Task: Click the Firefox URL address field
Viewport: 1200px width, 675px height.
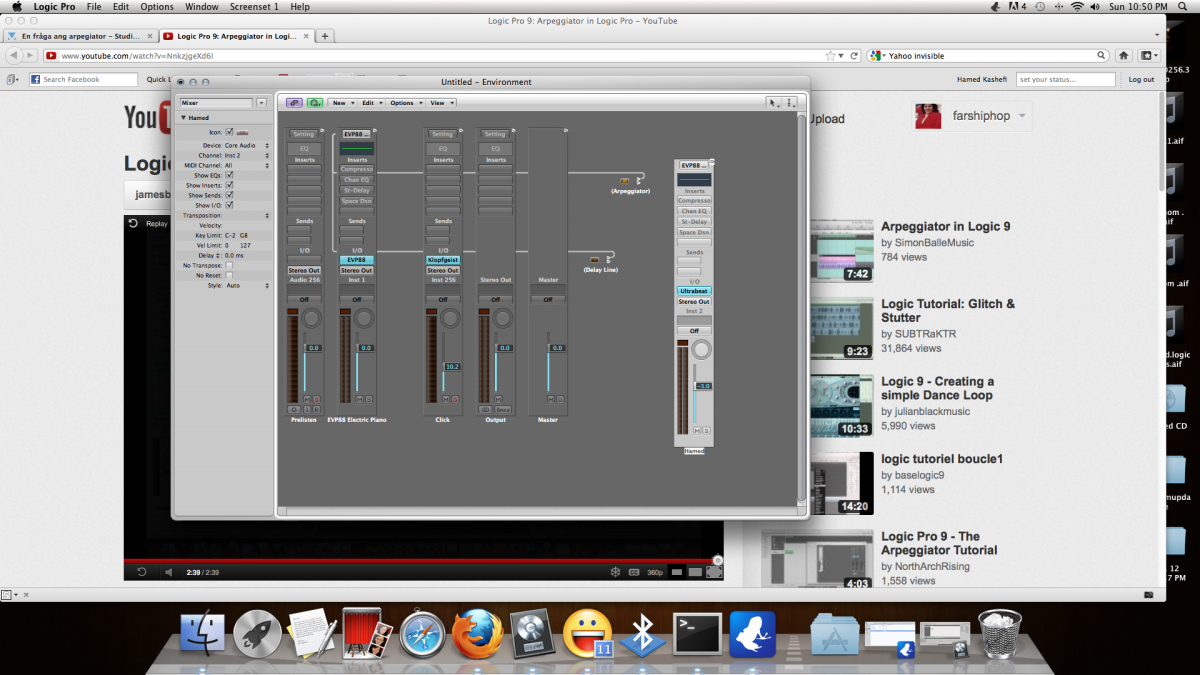Action: (440, 56)
